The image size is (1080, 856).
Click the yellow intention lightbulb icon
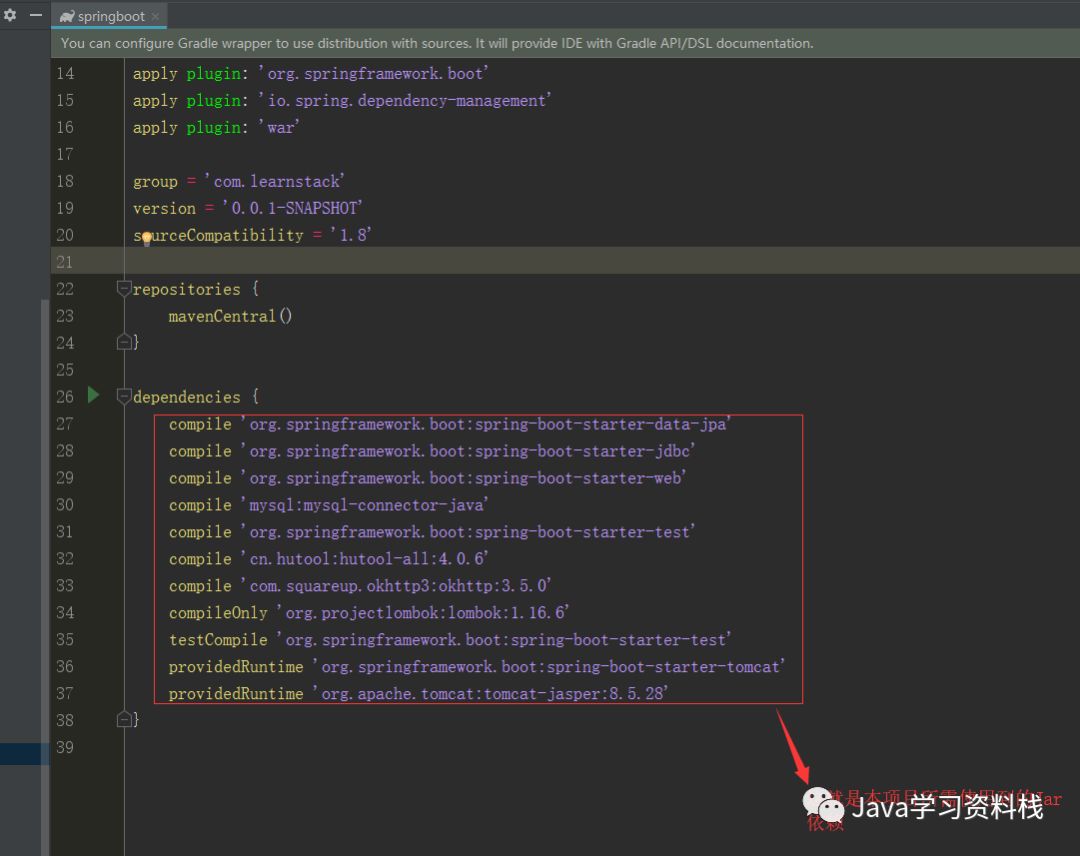[146, 239]
